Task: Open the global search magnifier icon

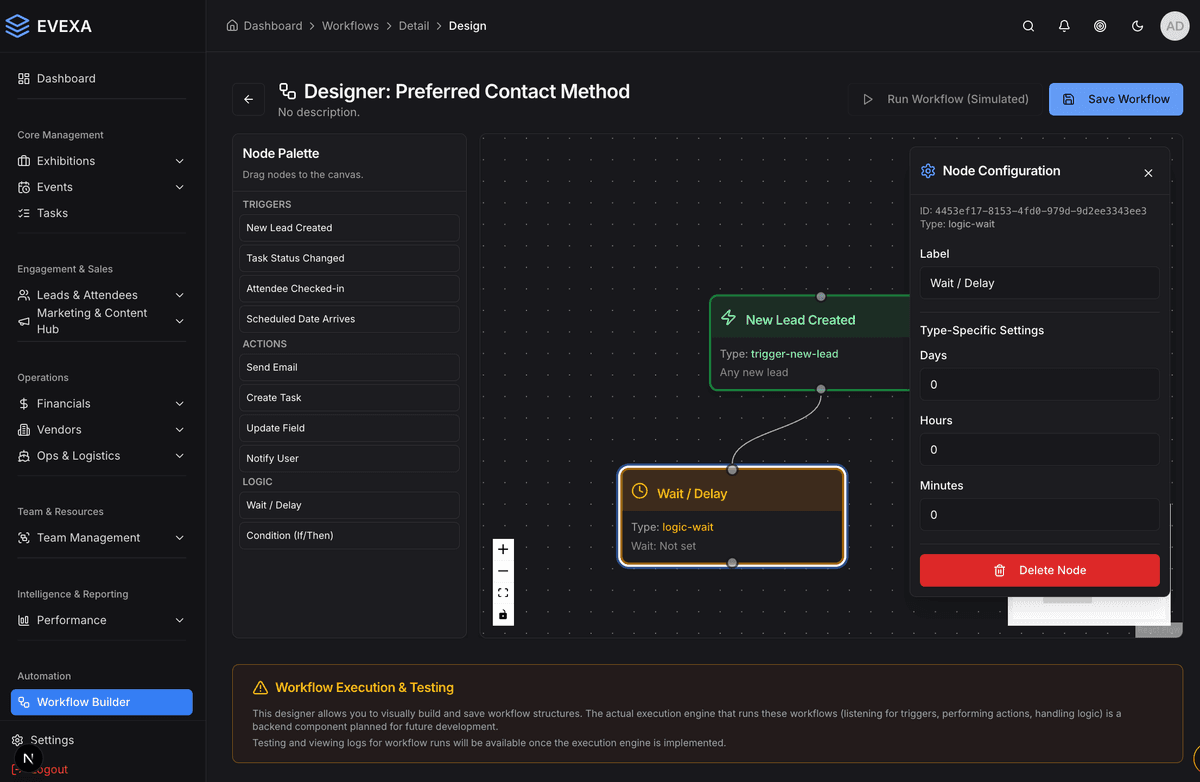Action: pyautogui.click(x=1028, y=26)
